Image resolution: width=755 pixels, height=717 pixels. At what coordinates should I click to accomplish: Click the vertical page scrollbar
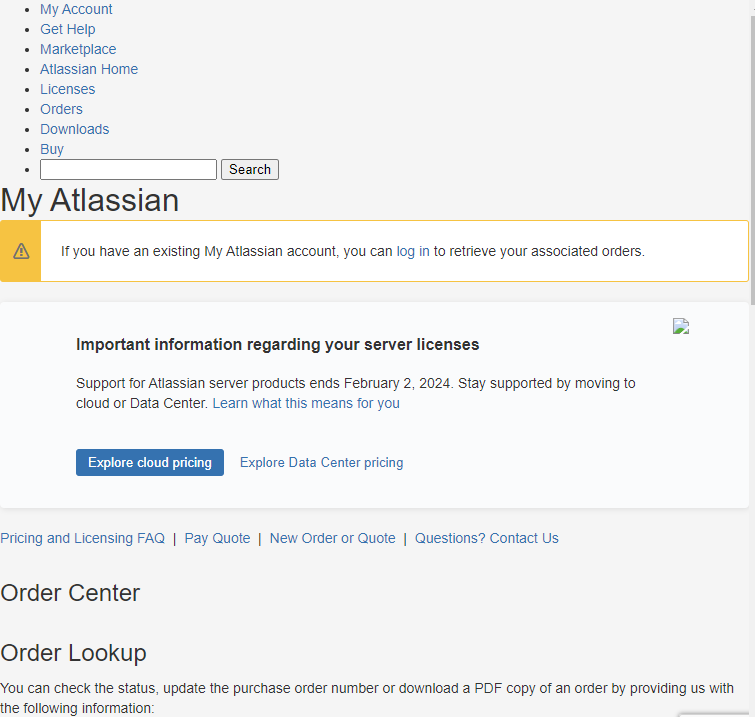click(752, 159)
